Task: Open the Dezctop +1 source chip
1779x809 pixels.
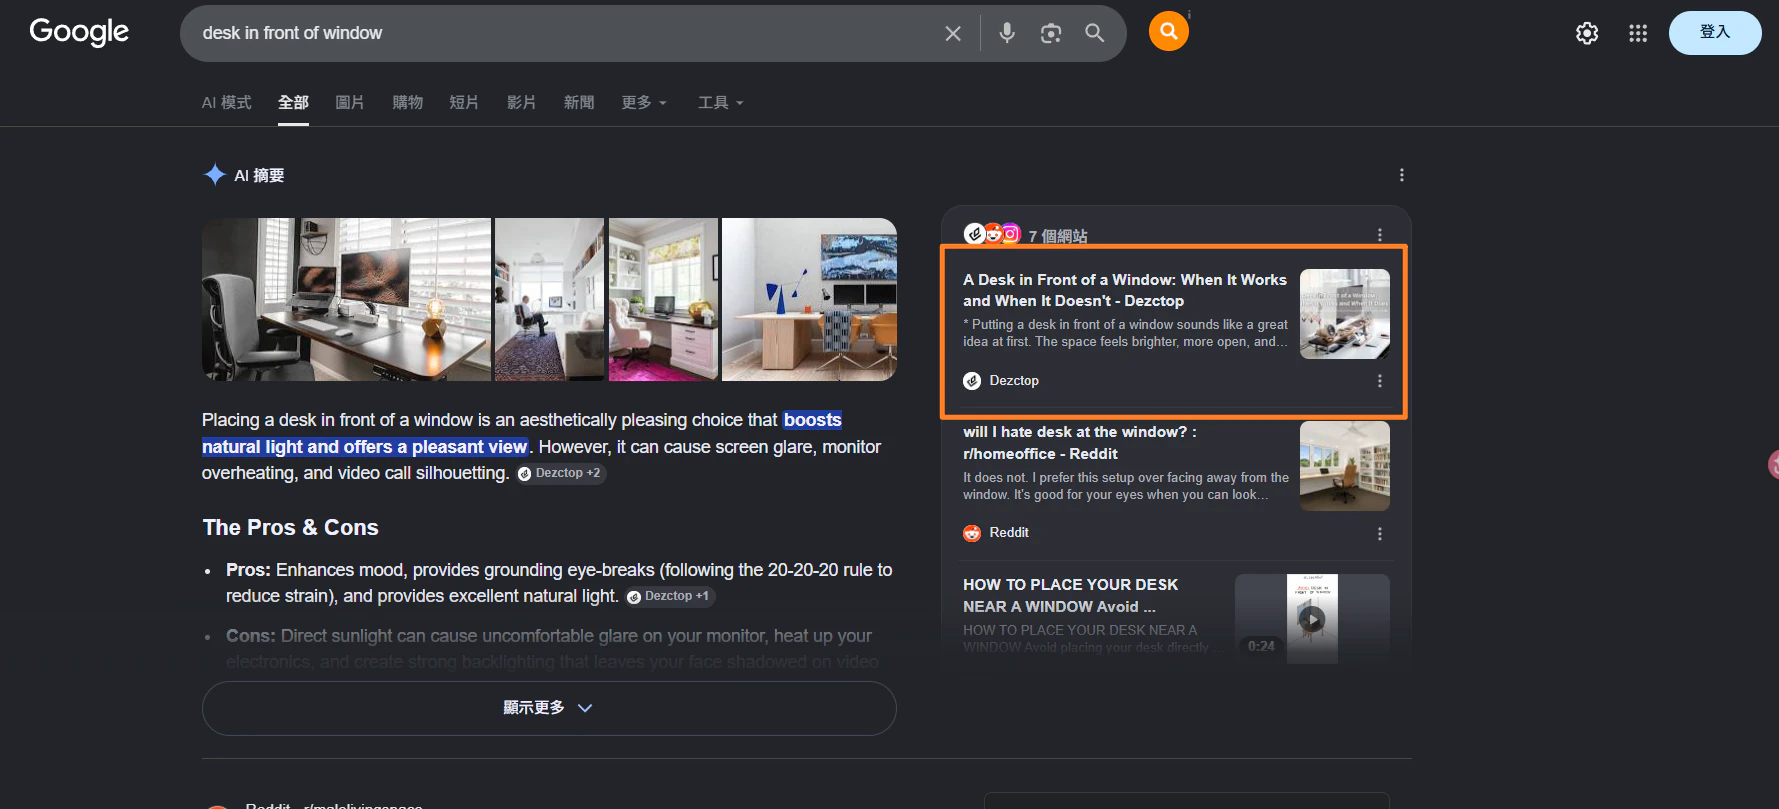Action: [669, 596]
